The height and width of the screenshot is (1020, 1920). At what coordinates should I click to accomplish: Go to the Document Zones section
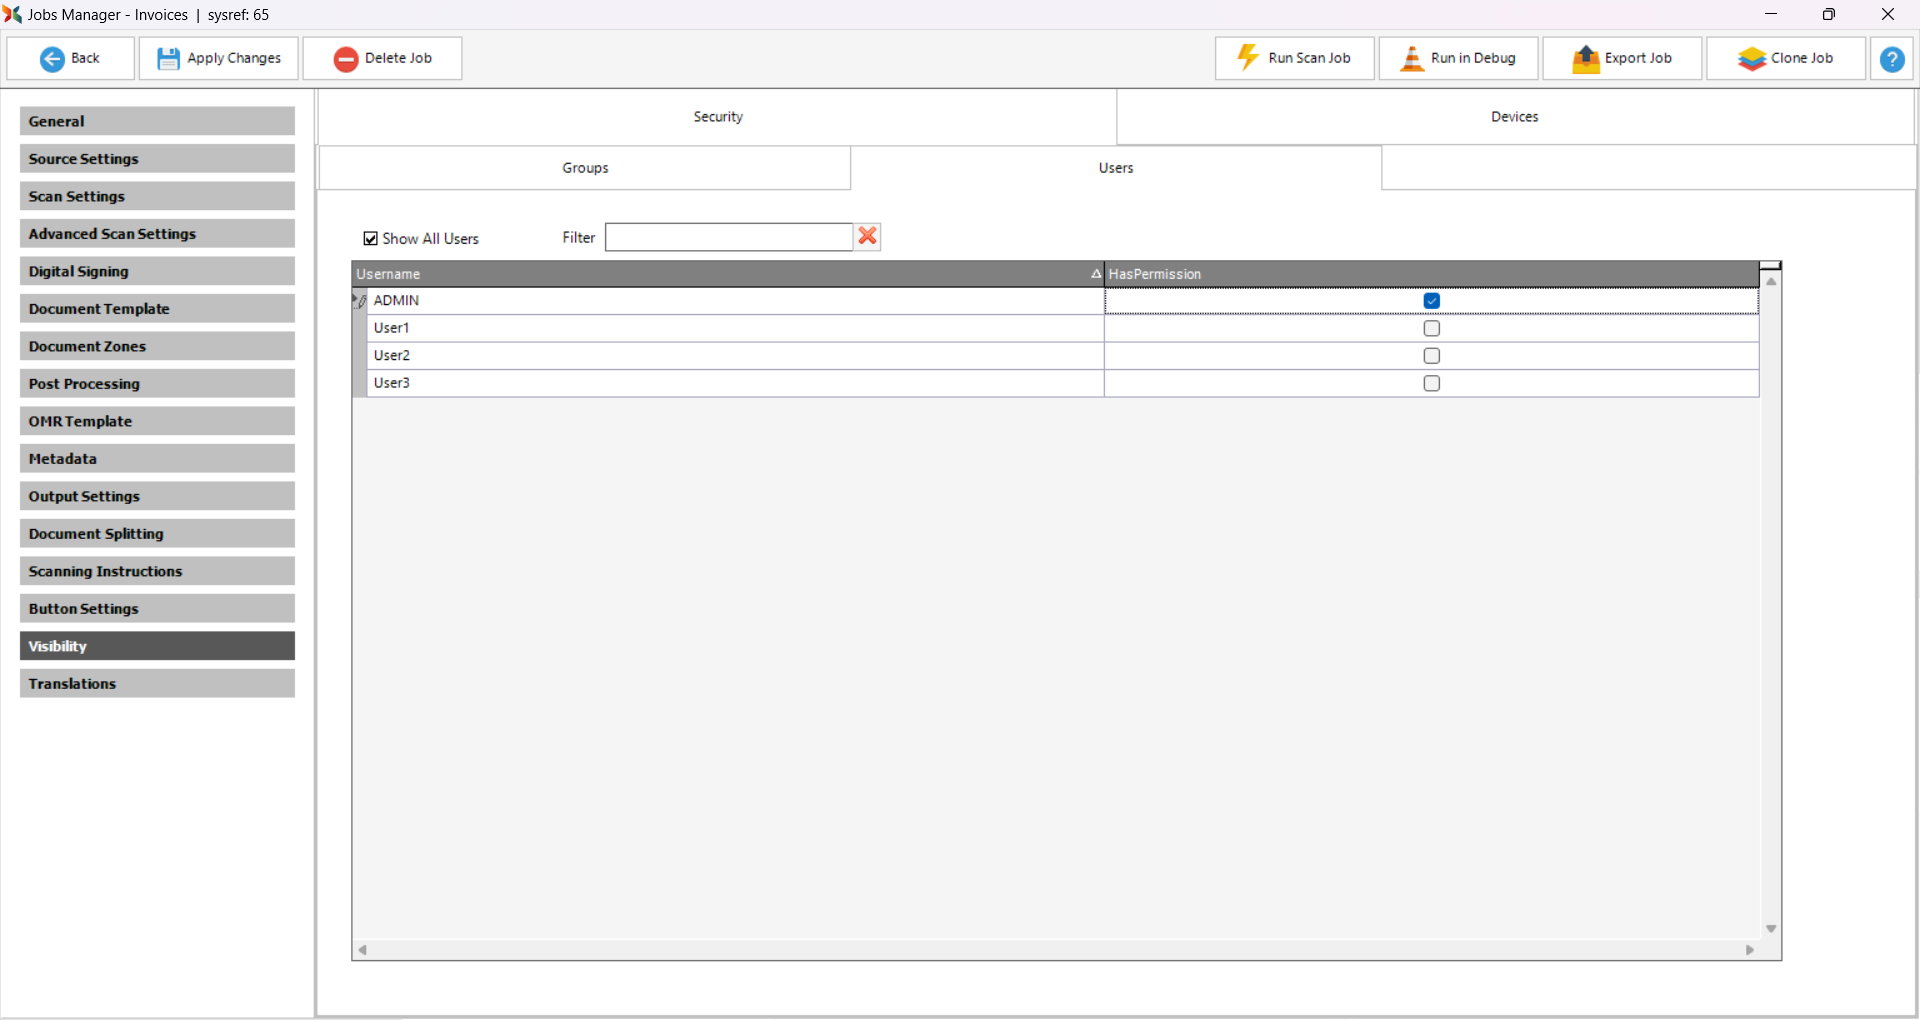(x=157, y=347)
